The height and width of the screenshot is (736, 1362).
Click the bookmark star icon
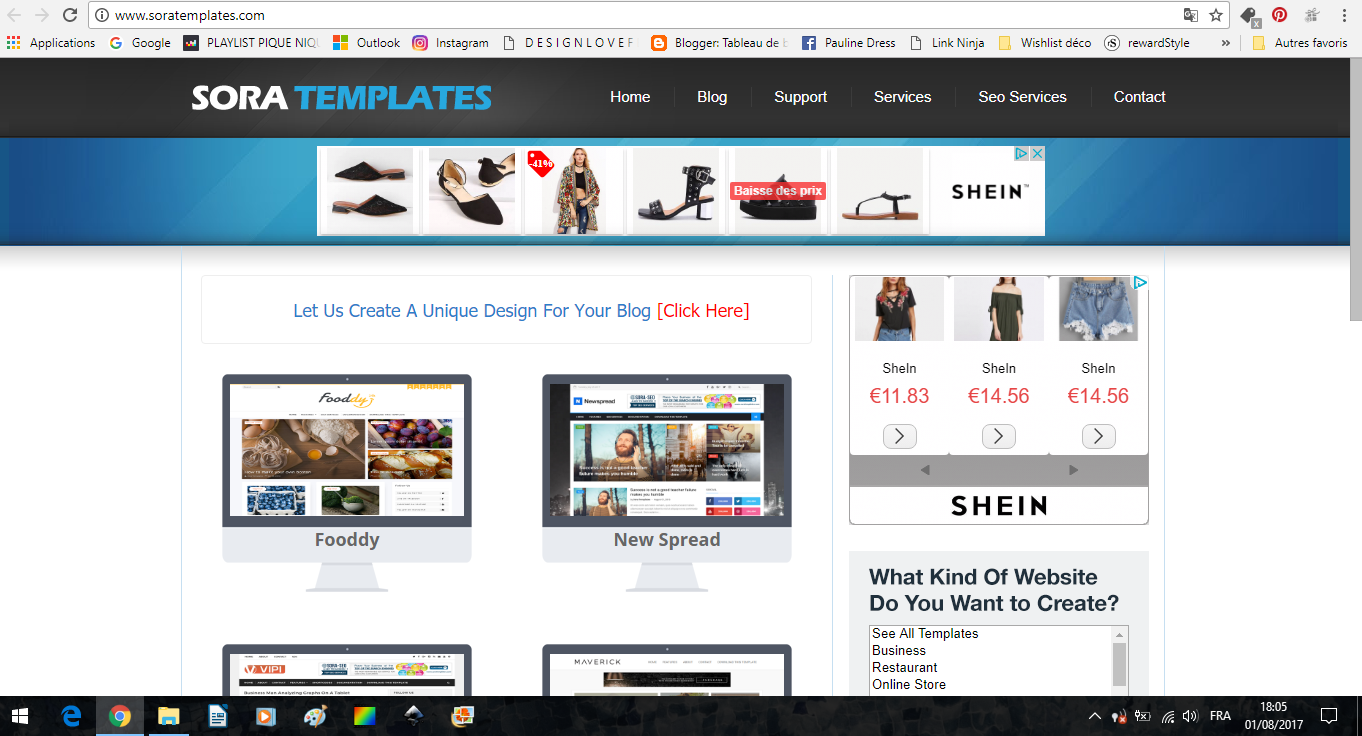(1216, 15)
